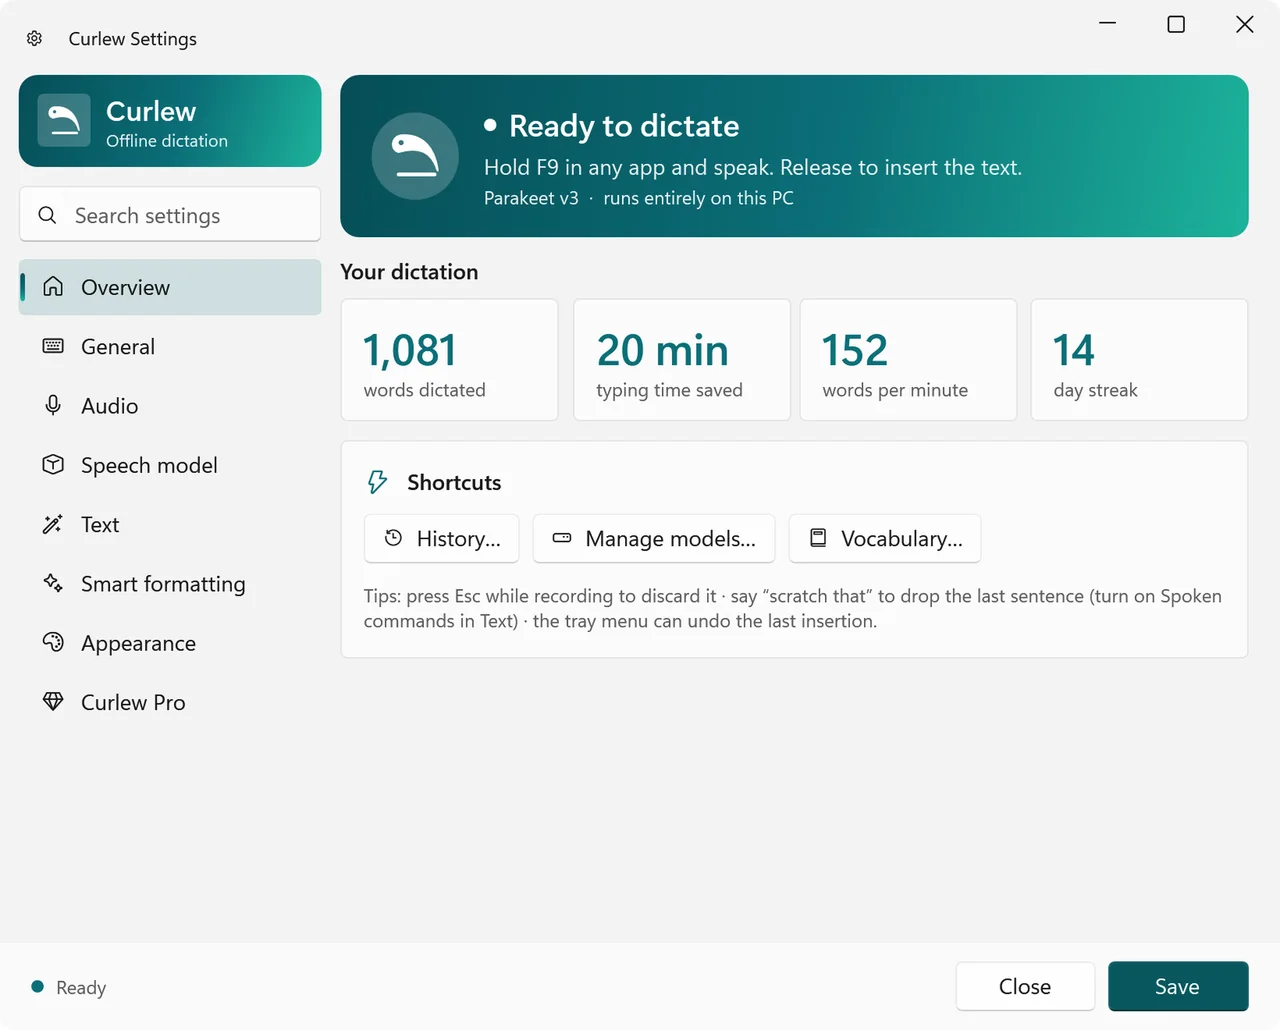Select Speech model in sidebar
The width and height of the screenshot is (1280, 1030).
tap(170, 464)
